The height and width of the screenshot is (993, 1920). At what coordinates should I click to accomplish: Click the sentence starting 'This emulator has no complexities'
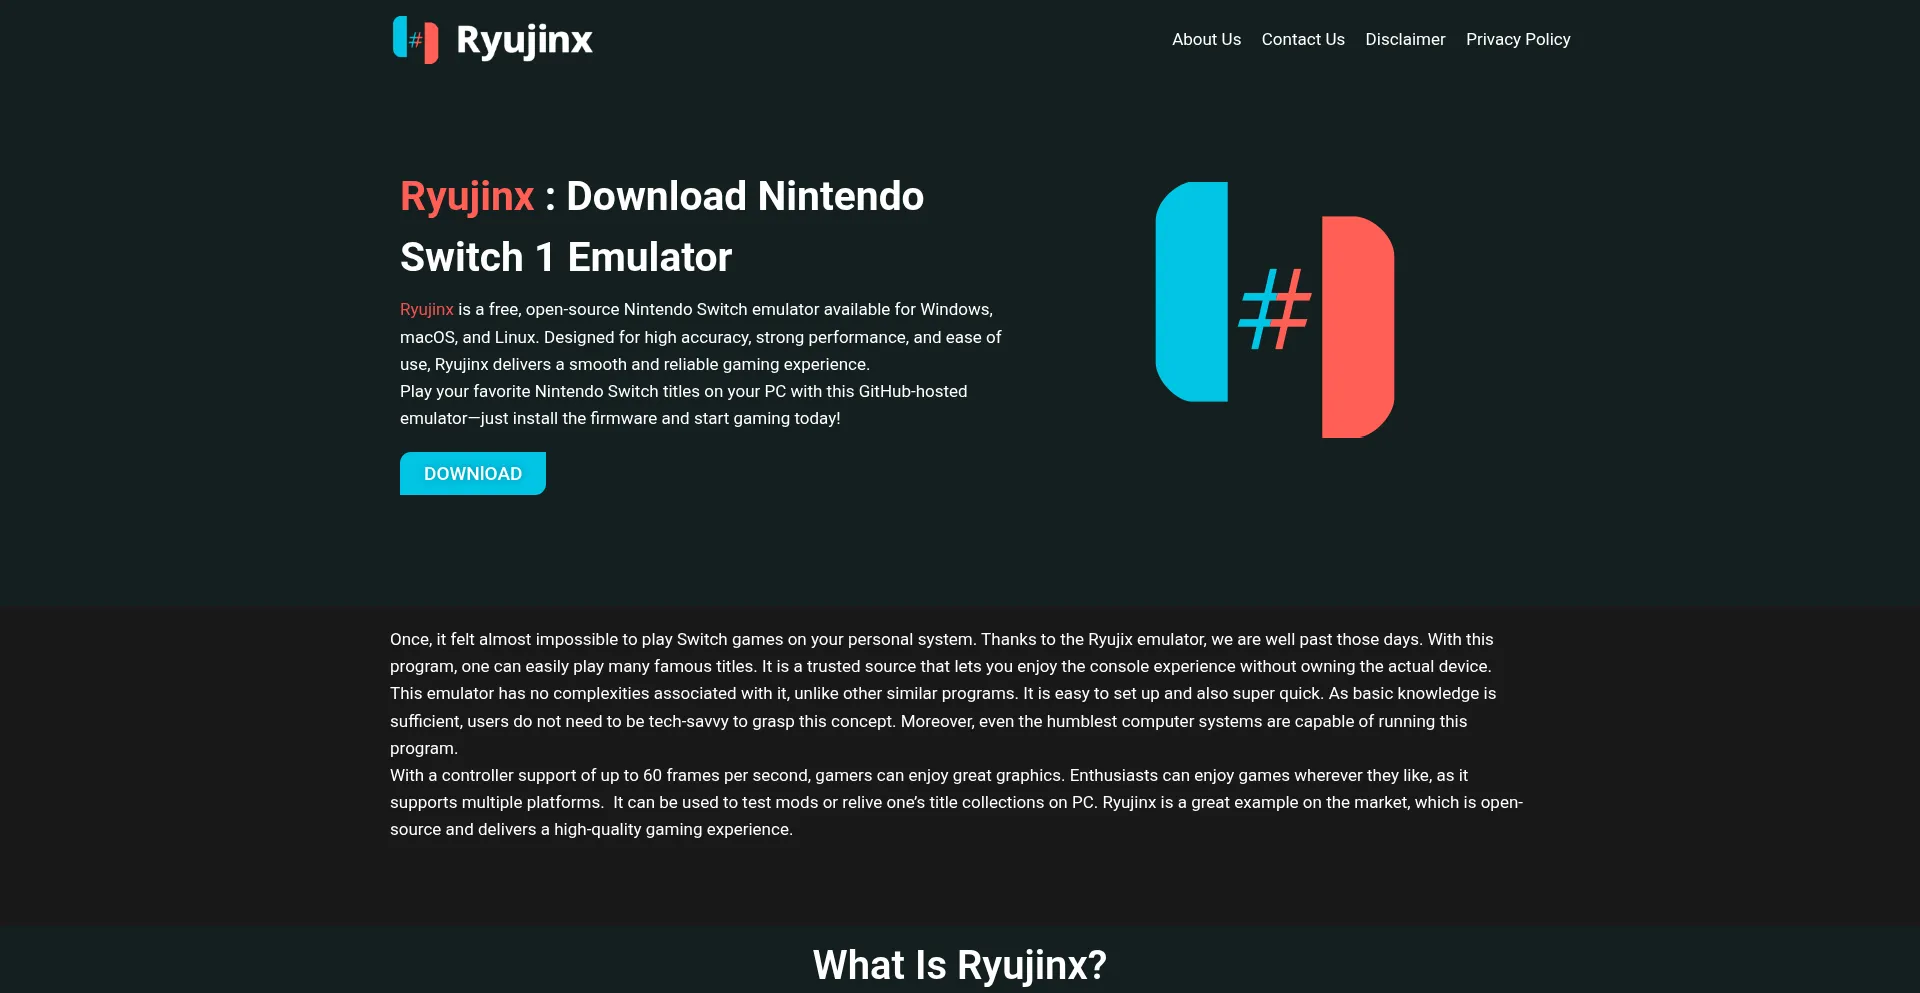click(x=703, y=694)
